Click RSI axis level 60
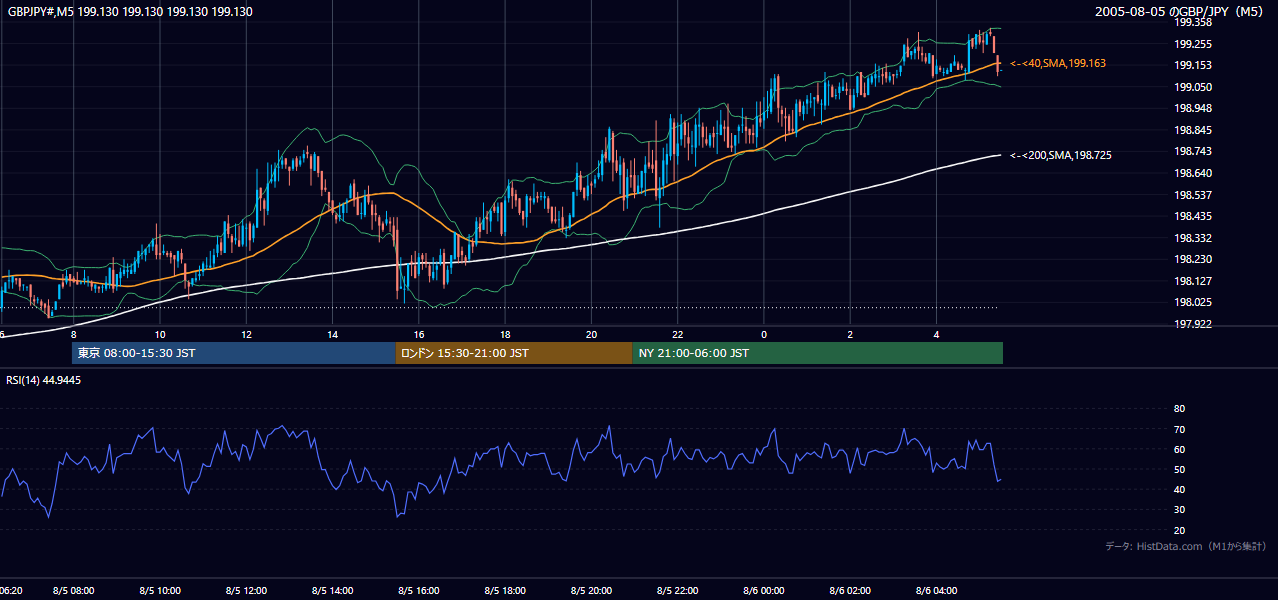This screenshot has width=1278, height=600. tap(1179, 449)
